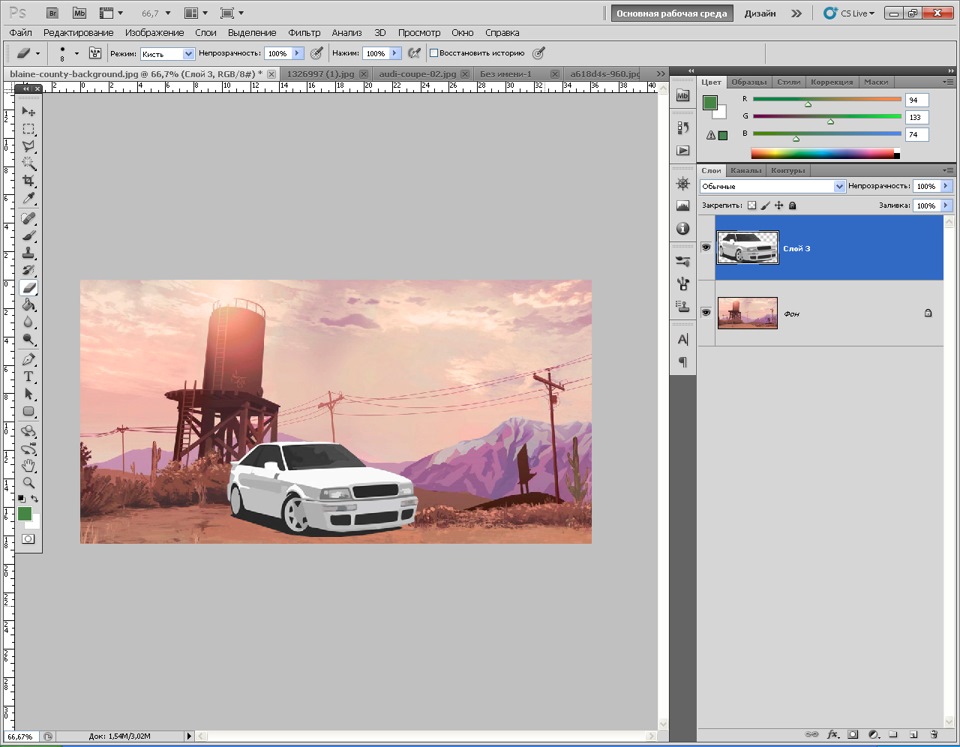Select the History Brush tool

28,270
